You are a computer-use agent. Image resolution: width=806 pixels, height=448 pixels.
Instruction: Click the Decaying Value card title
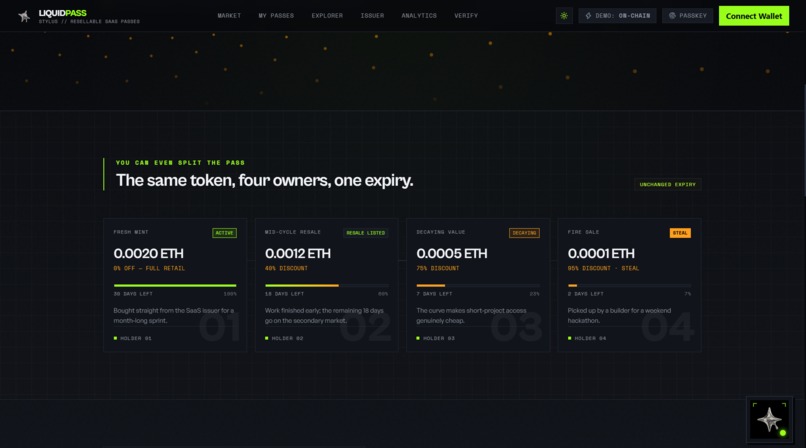pos(441,232)
